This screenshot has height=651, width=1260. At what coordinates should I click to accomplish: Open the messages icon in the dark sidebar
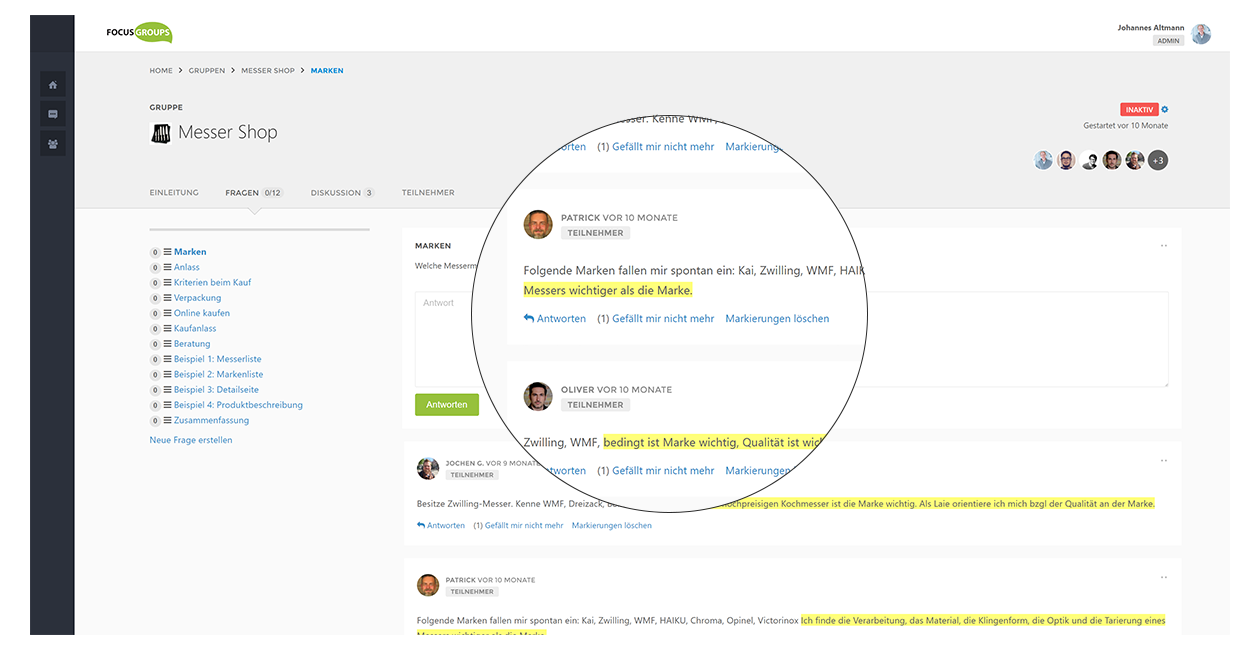point(53,114)
